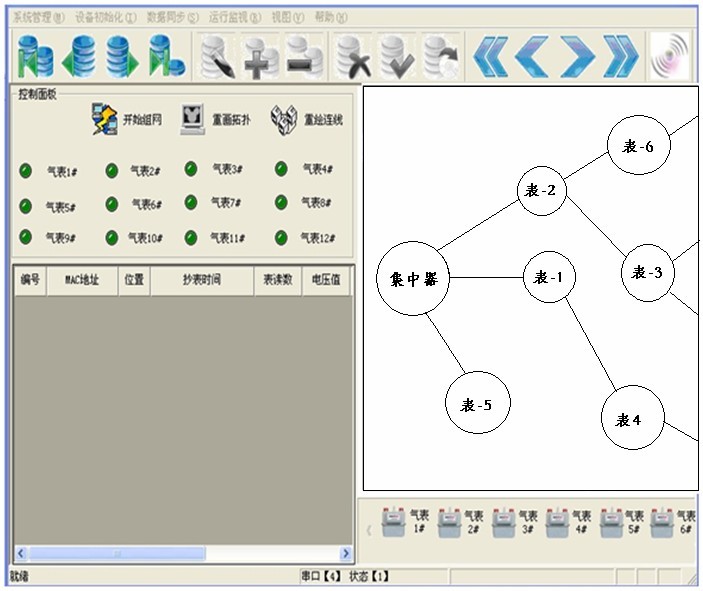Click the 开始组网 network icon
Screen dimensions: 703x591
tap(104, 119)
